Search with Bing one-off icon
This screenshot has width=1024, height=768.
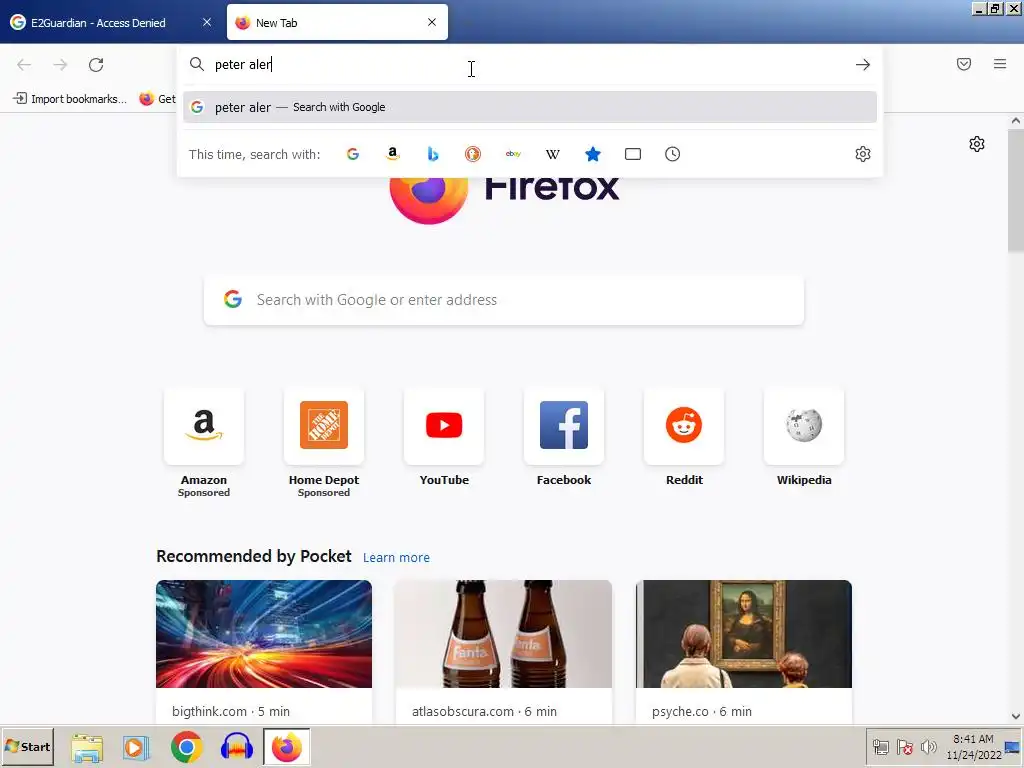[x=432, y=154]
